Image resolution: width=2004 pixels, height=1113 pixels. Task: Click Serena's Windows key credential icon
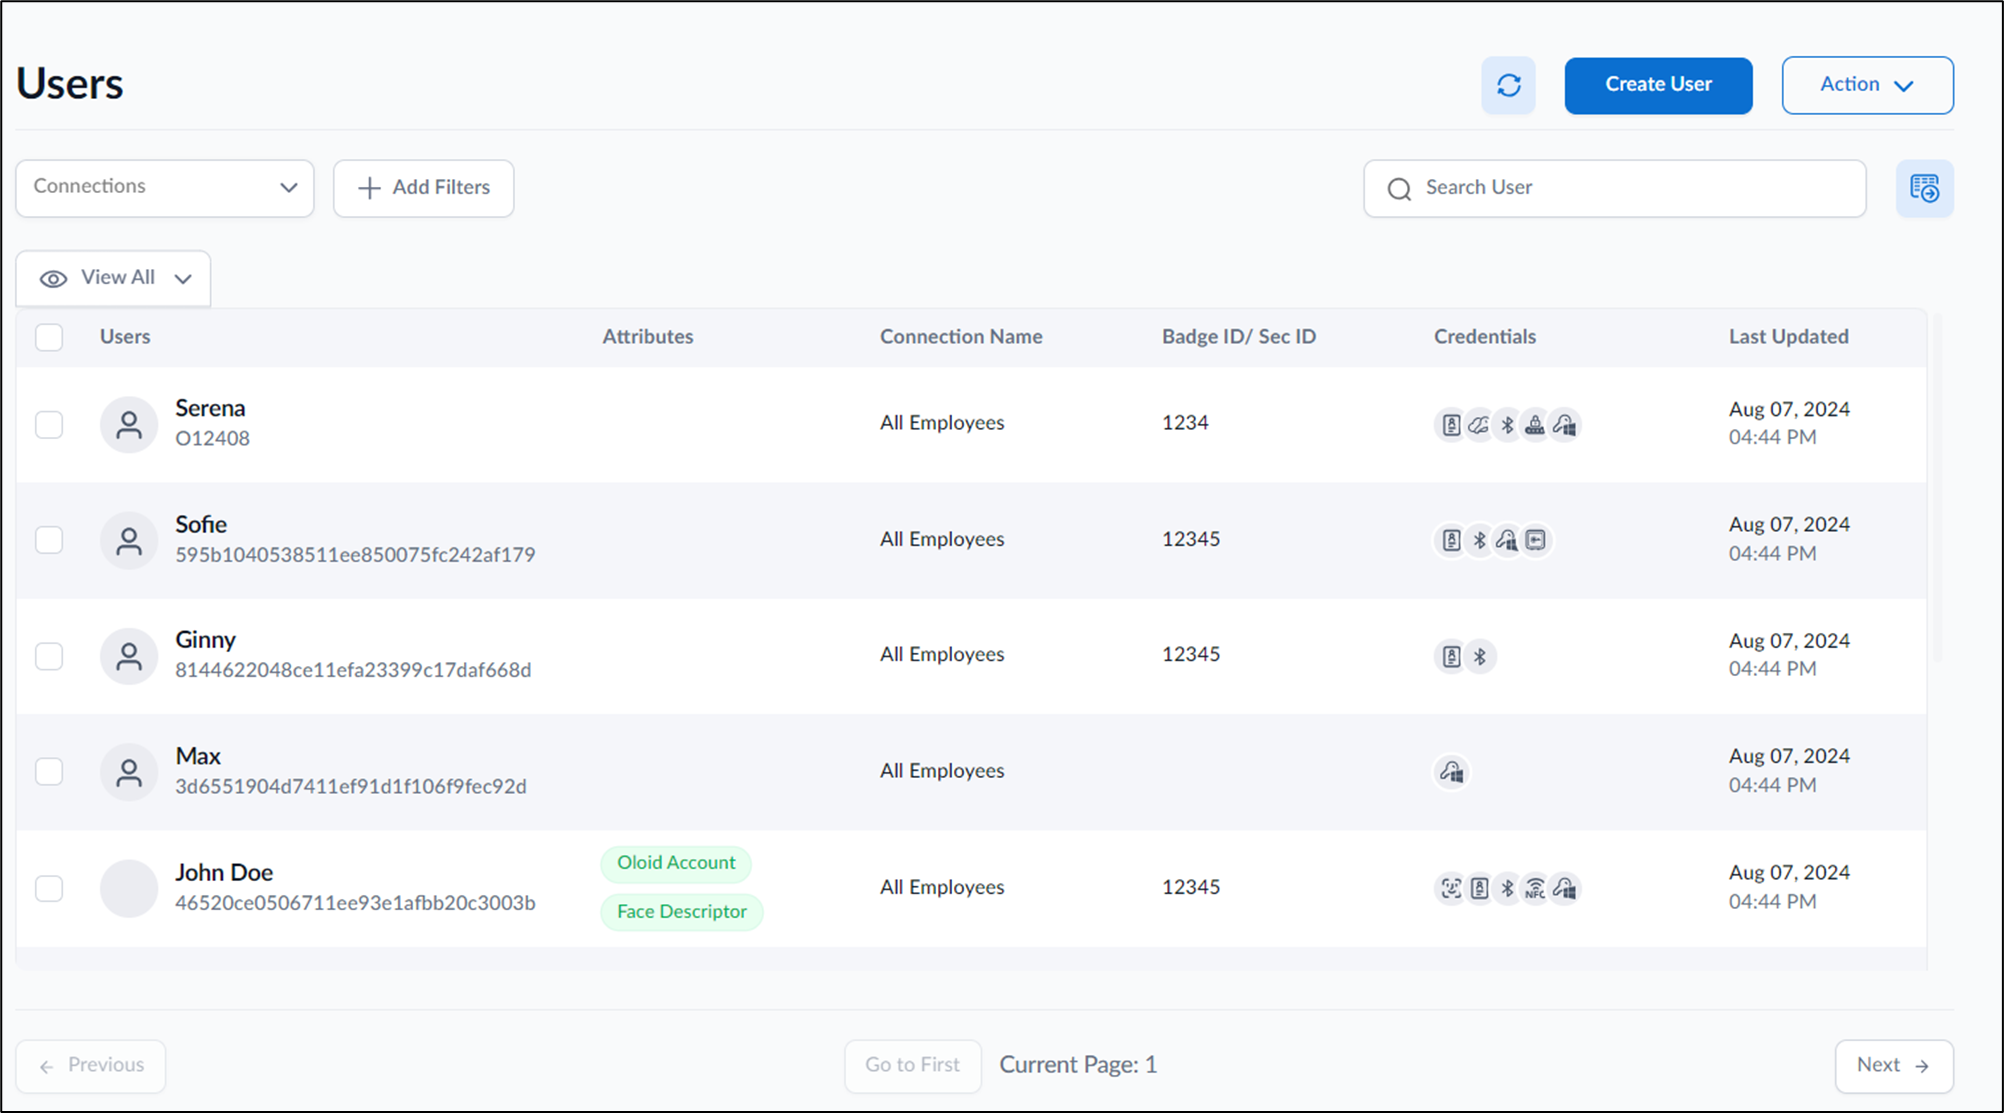[1564, 425]
